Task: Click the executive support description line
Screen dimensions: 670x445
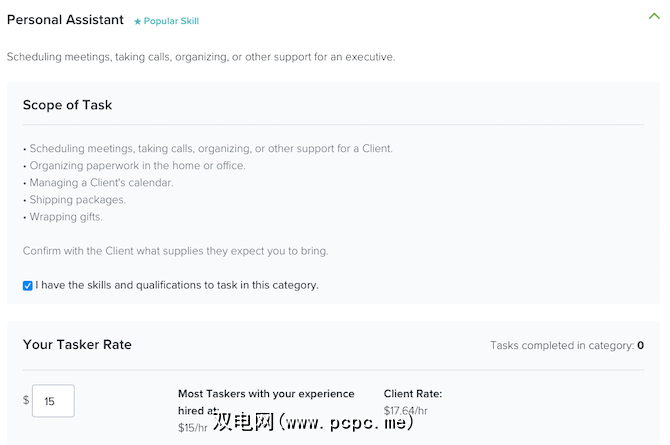Action: (x=201, y=57)
